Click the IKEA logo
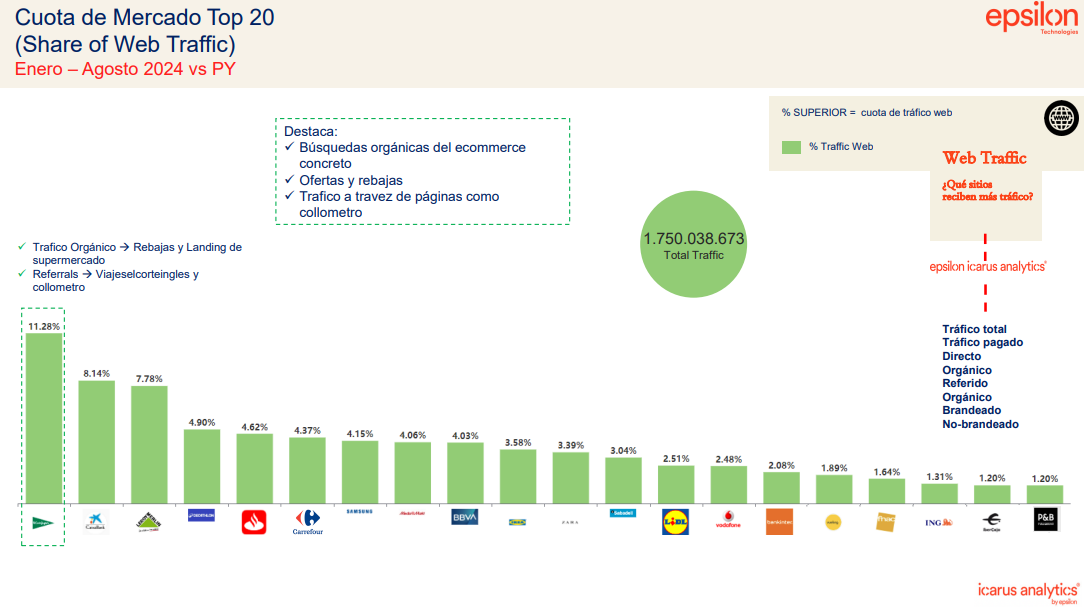 pyautogui.click(x=517, y=522)
